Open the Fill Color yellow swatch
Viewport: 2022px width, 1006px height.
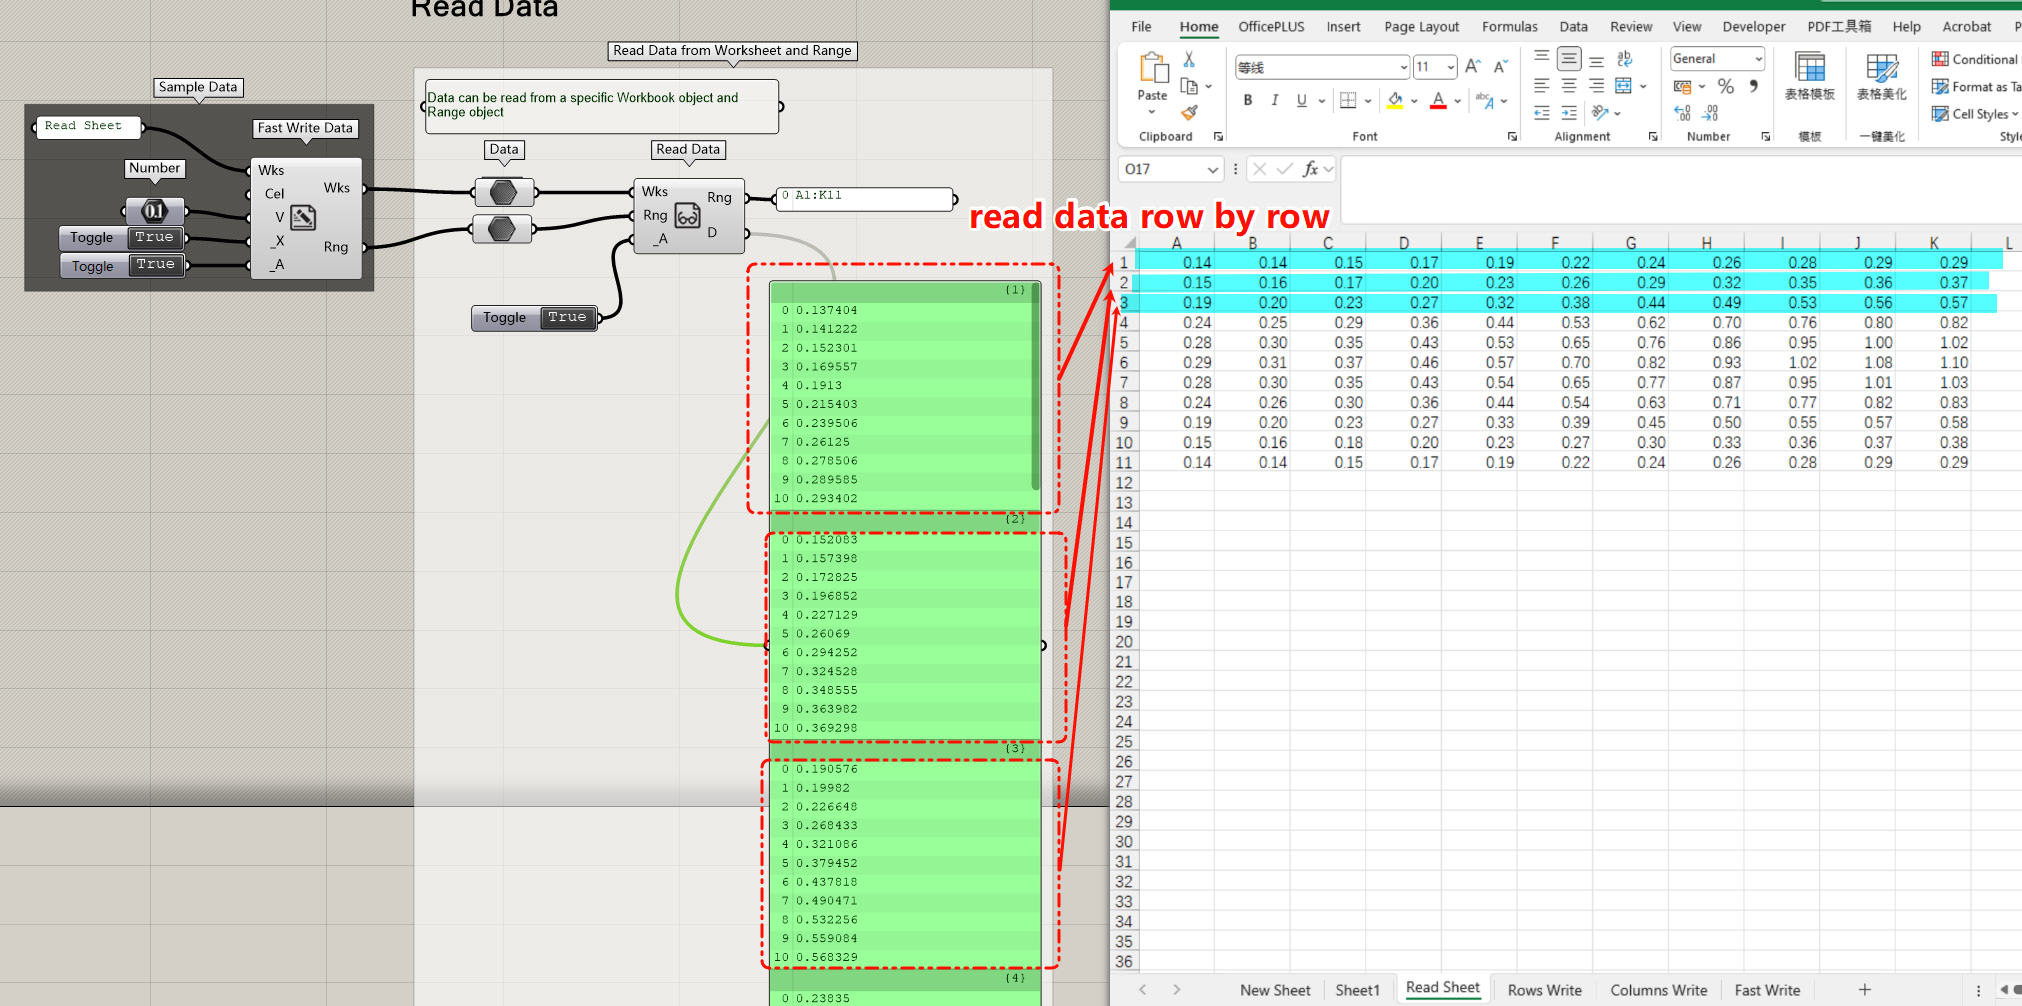[x=1395, y=100]
